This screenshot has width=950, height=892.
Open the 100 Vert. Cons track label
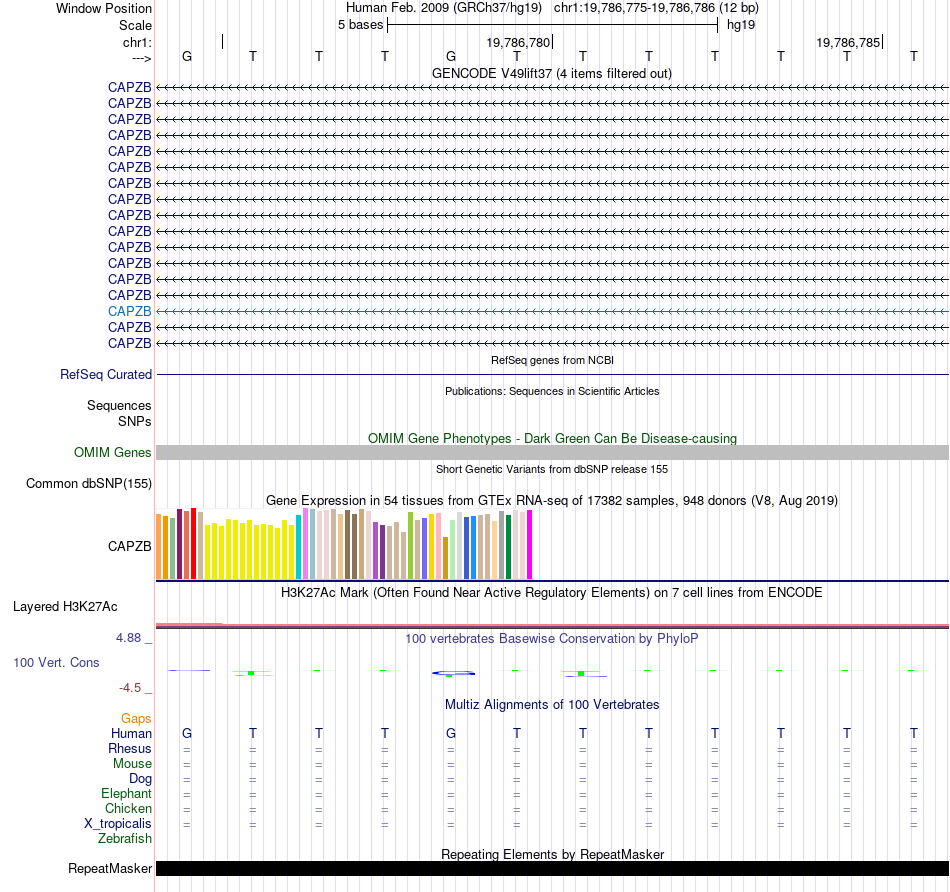click(x=56, y=662)
